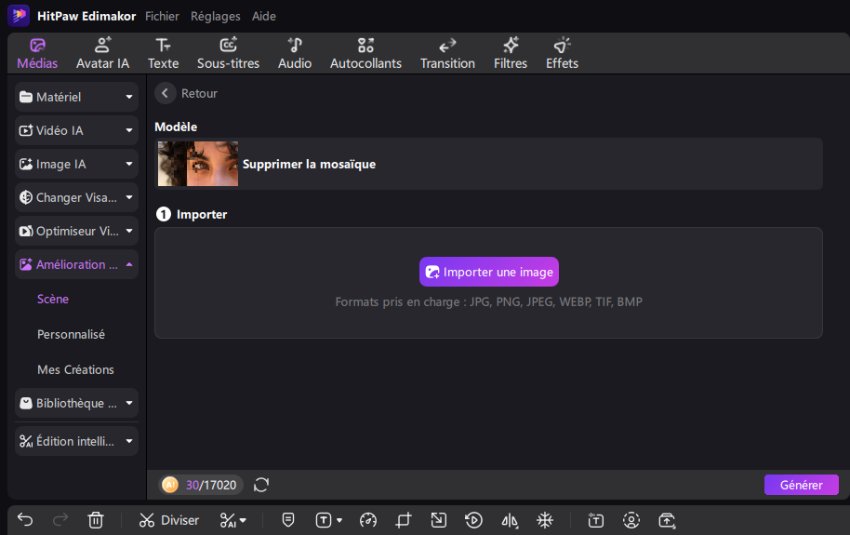Click the add text box icon
The height and width of the screenshot is (535, 850).
pyautogui.click(x=596, y=520)
